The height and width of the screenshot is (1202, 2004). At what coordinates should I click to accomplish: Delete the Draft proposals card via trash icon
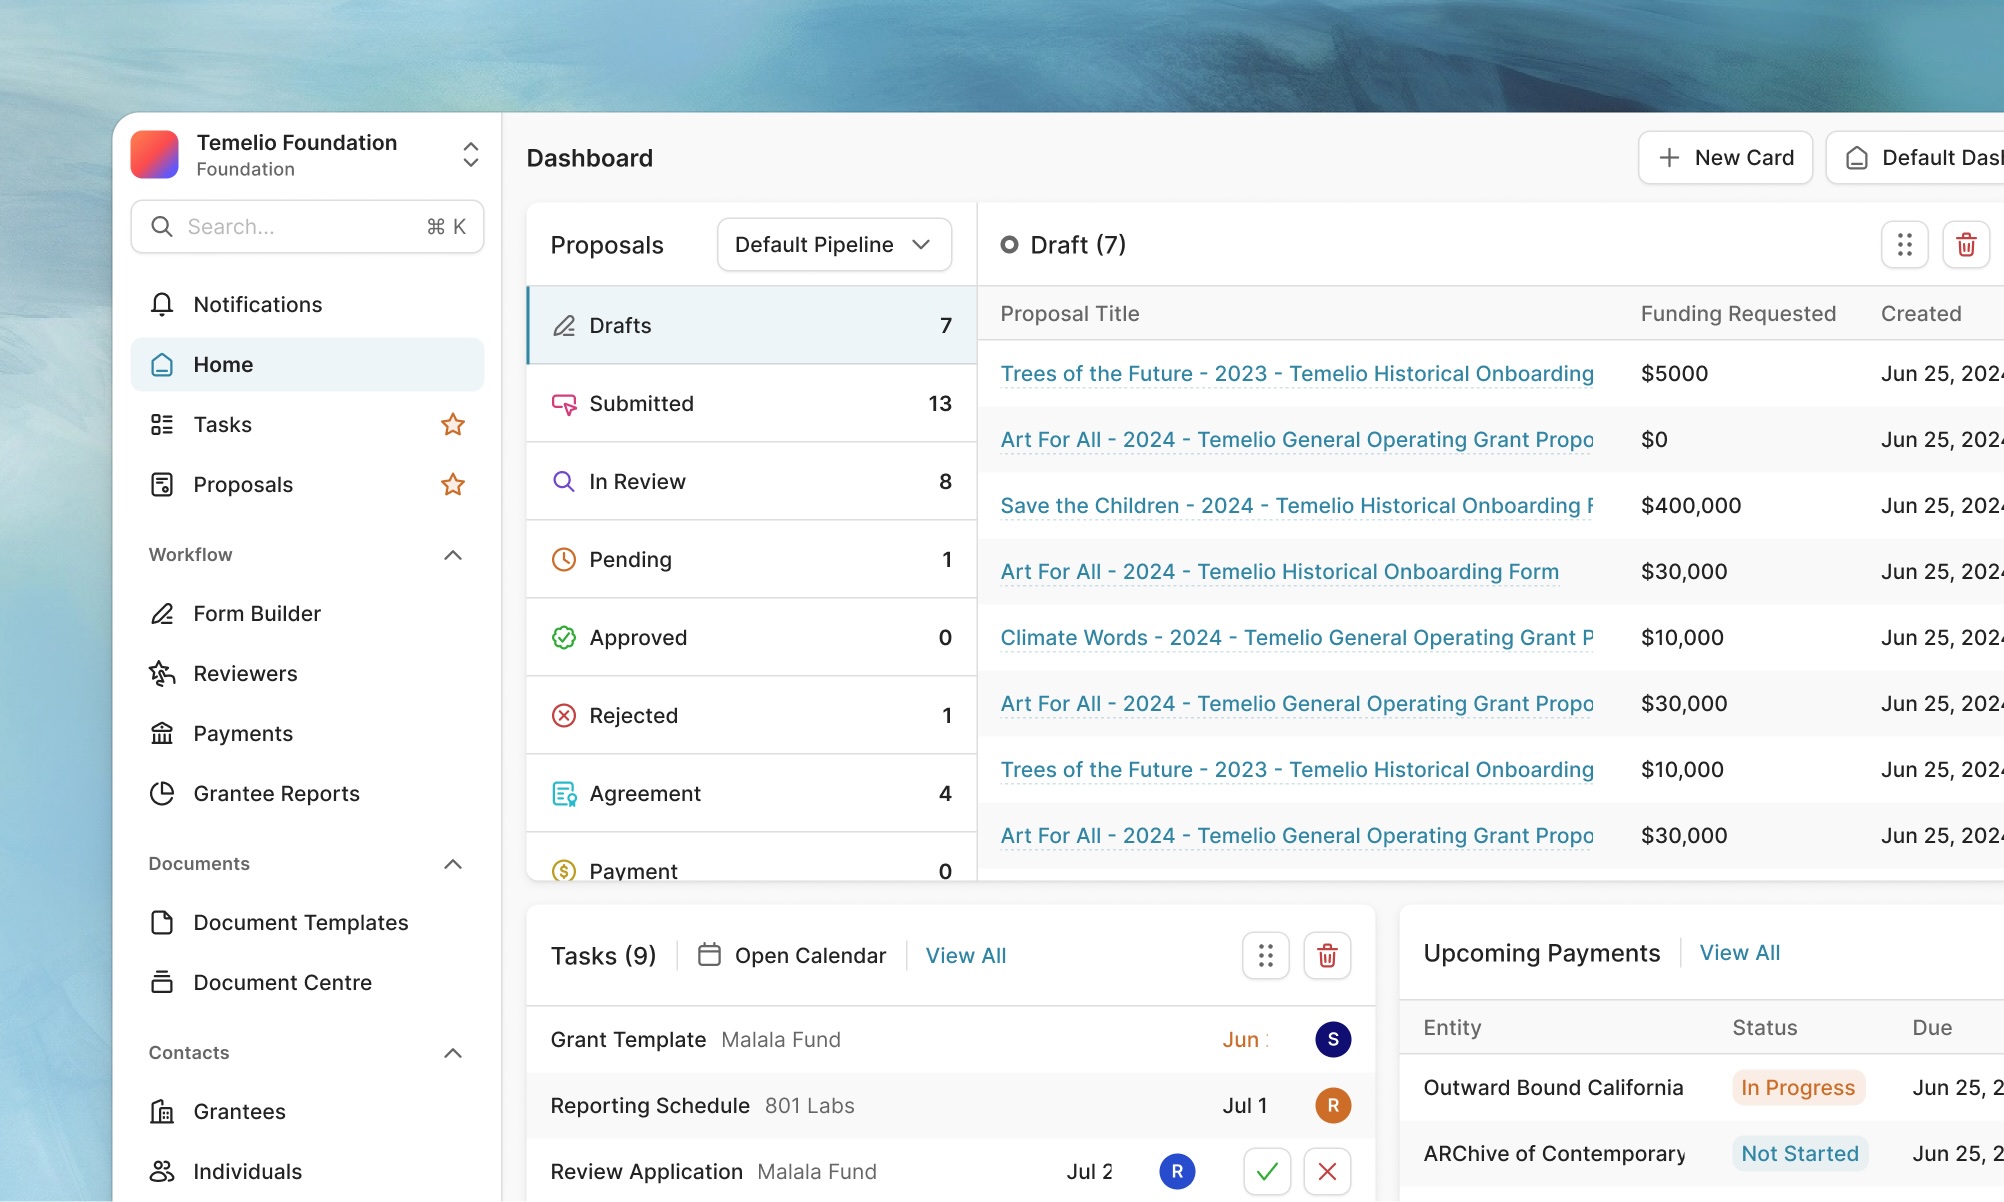click(1965, 245)
